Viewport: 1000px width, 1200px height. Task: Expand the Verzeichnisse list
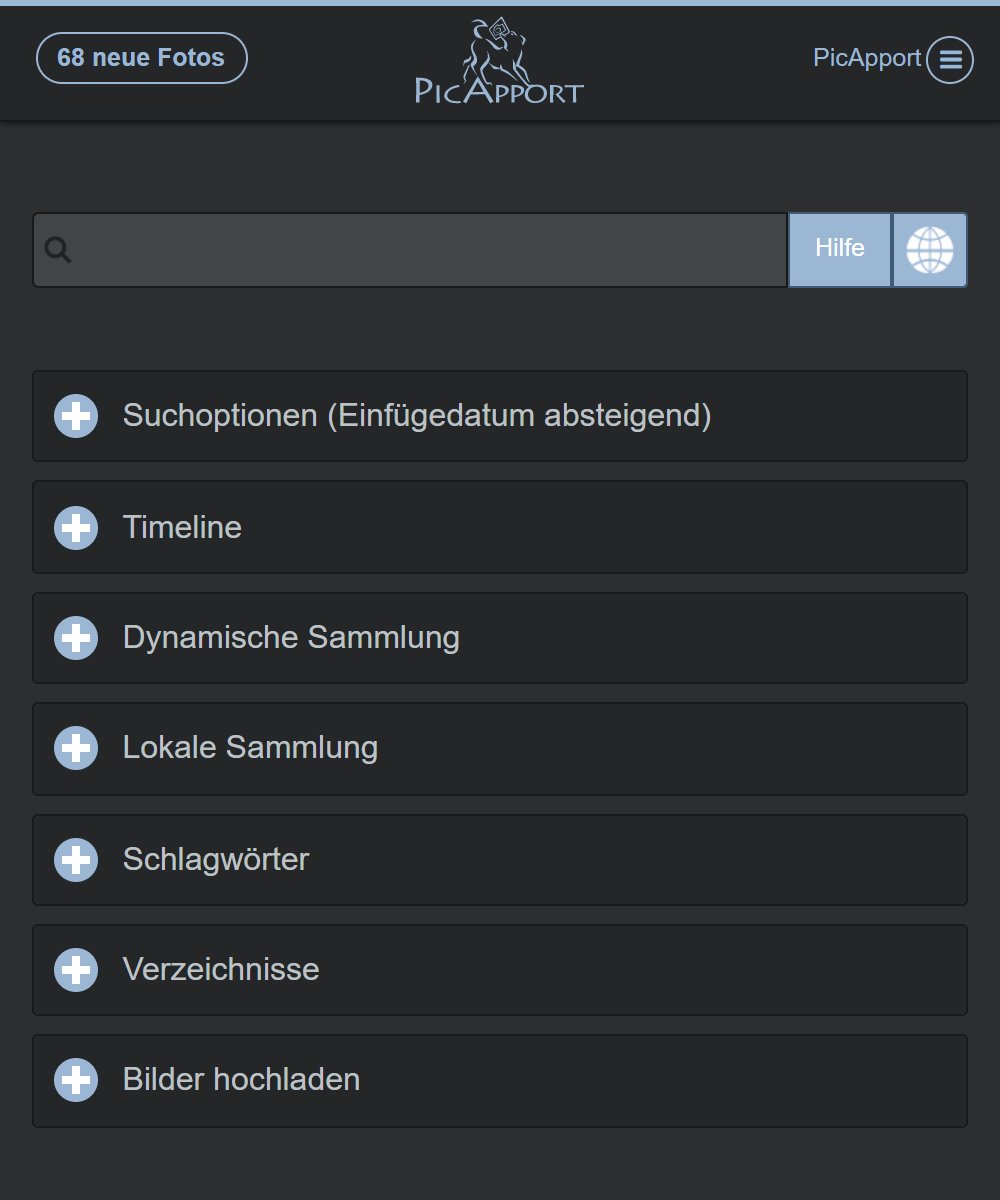click(221, 970)
